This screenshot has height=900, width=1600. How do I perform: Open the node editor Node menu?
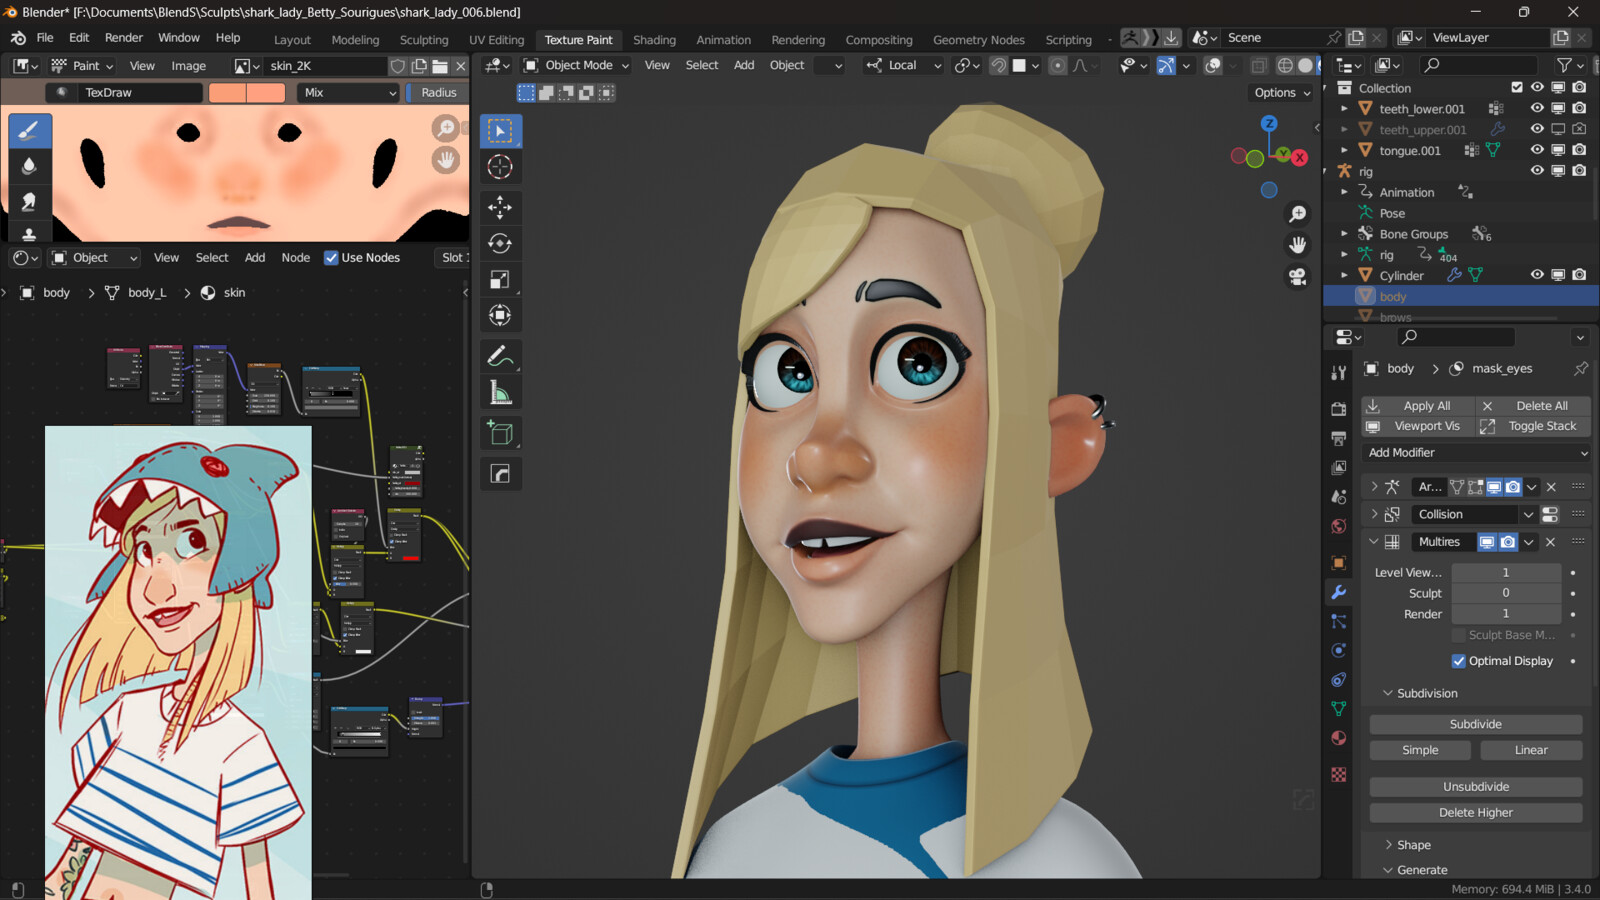coord(296,258)
